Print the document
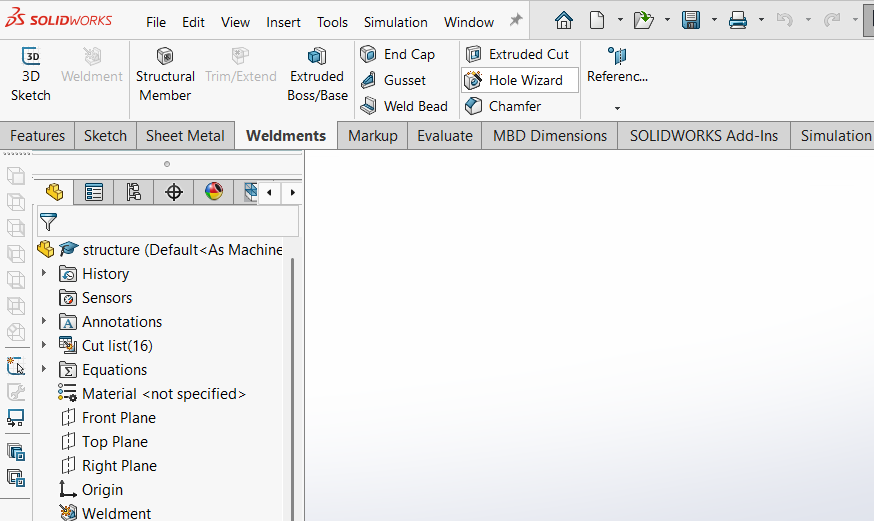 pyautogui.click(x=738, y=21)
